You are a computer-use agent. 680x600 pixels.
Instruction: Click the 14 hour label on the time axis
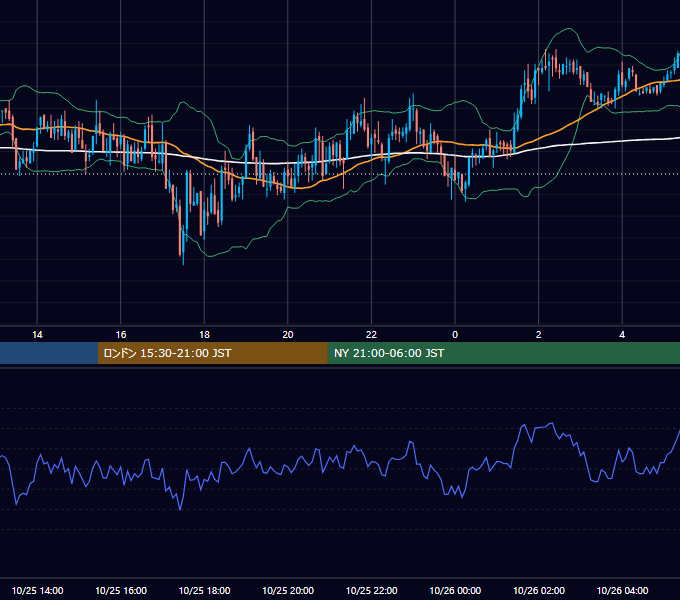[x=37, y=335]
